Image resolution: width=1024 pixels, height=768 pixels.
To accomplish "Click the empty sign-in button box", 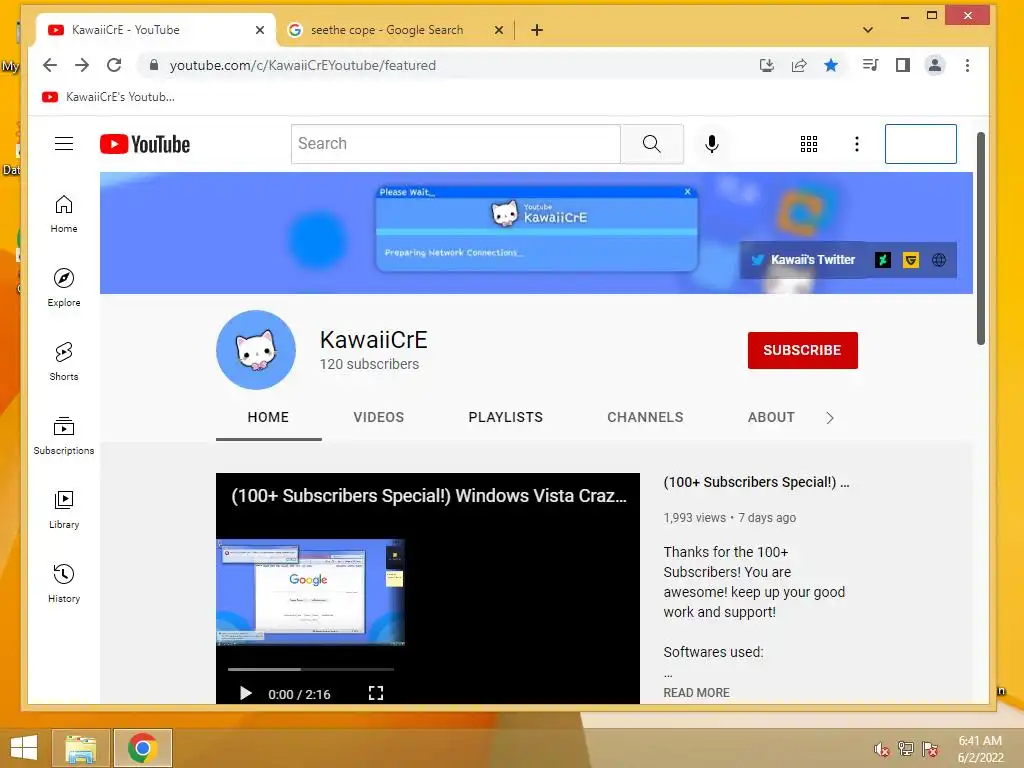I will tap(921, 144).
